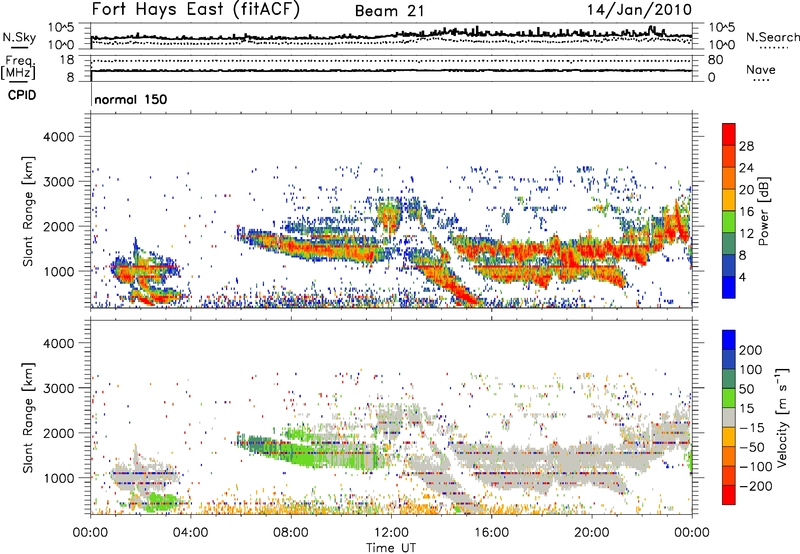Screen dimensions: 800x554
Task: Click the red swatch atop Power colorbar
Action: click(729, 135)
